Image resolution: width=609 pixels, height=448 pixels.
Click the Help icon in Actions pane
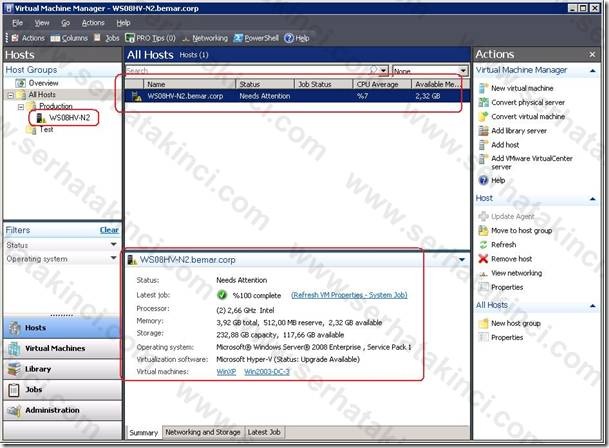pyautogui.click(x=483, y=180)
